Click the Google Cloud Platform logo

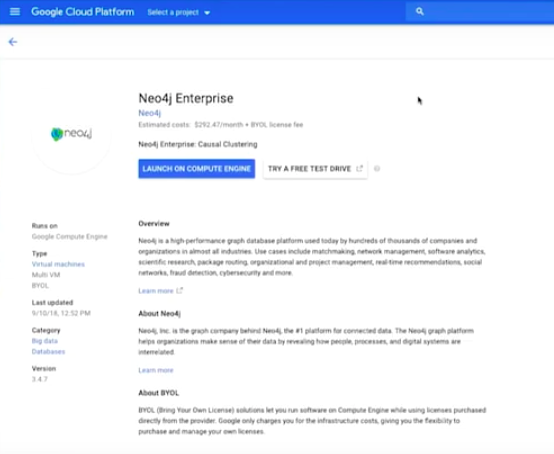click(83, 12)
